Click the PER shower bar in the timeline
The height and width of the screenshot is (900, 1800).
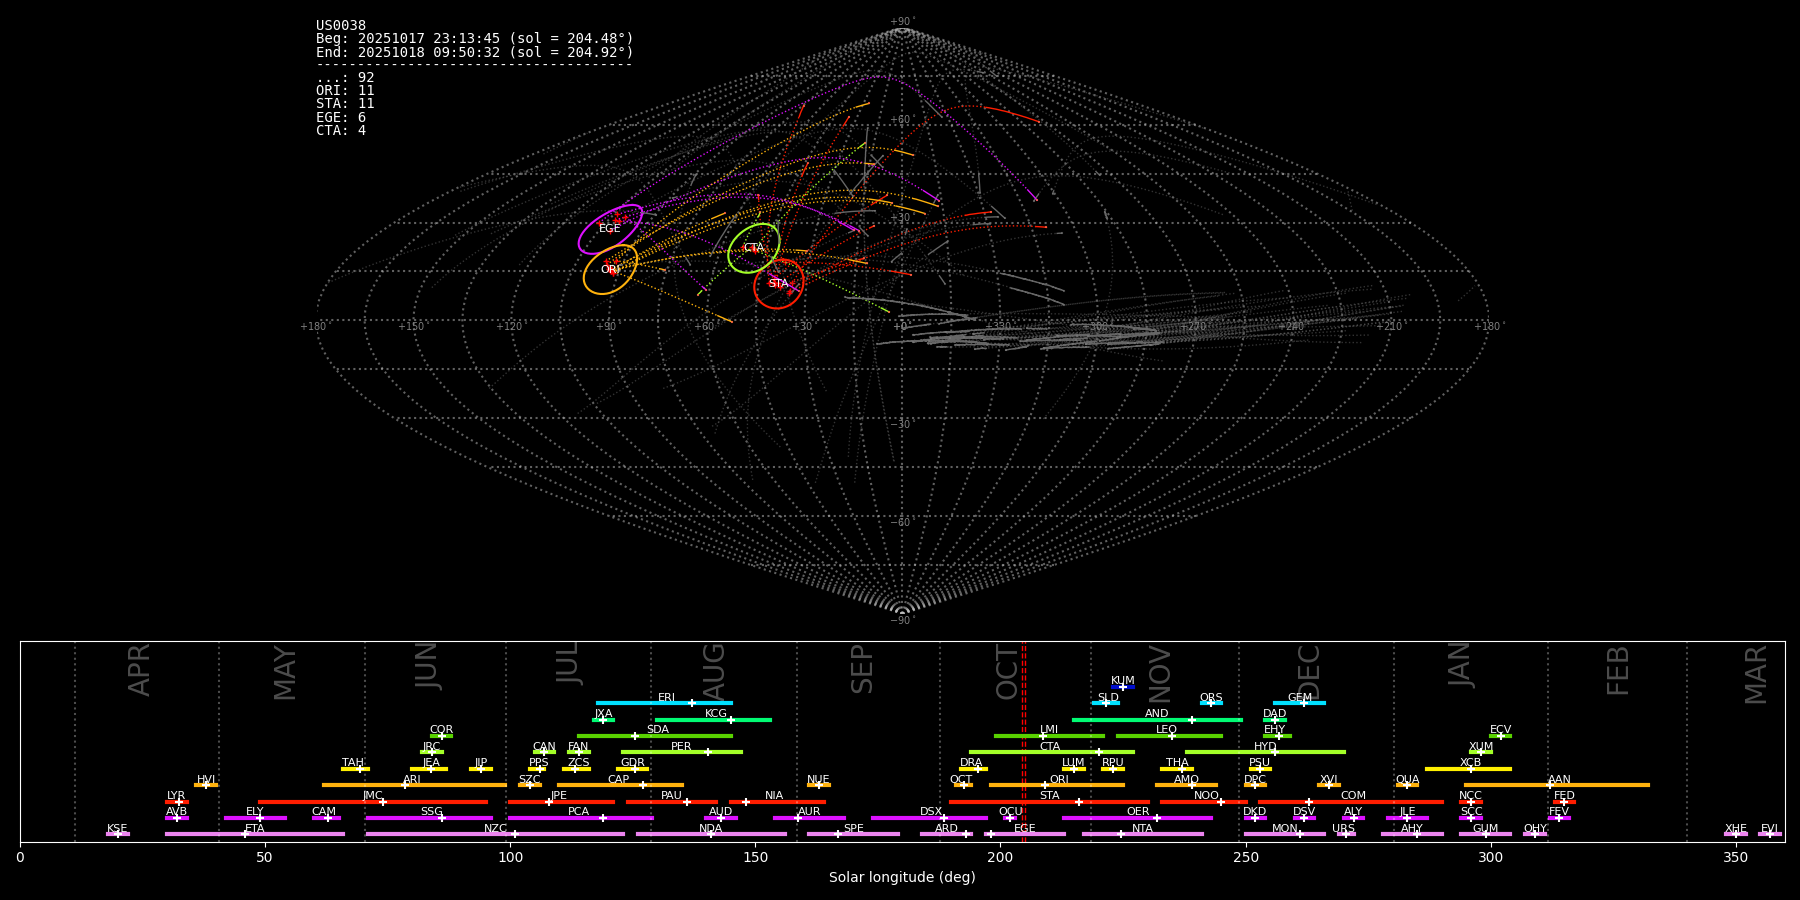682,752
